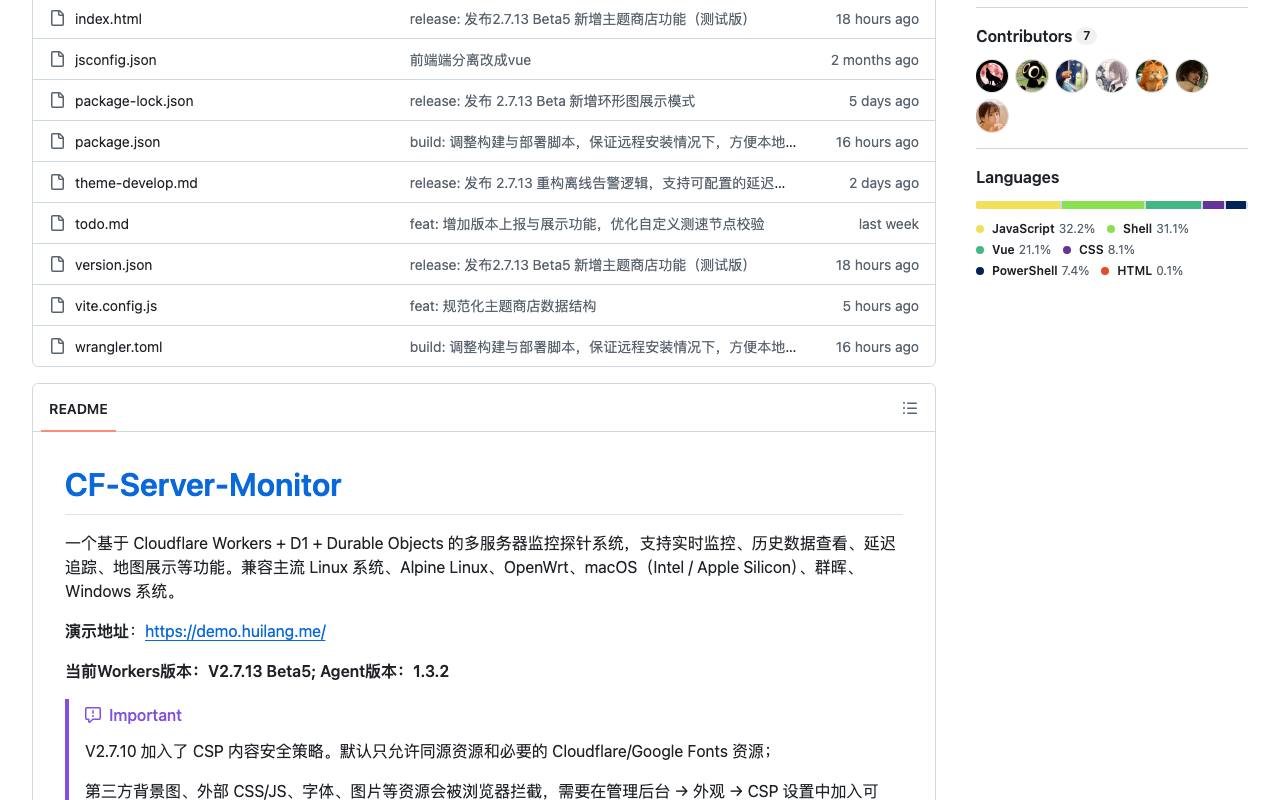Open the commit message '前端端分离改成vue'
Image resolution: width=1280 pixels, height=800 pixels.
[470, 60]
